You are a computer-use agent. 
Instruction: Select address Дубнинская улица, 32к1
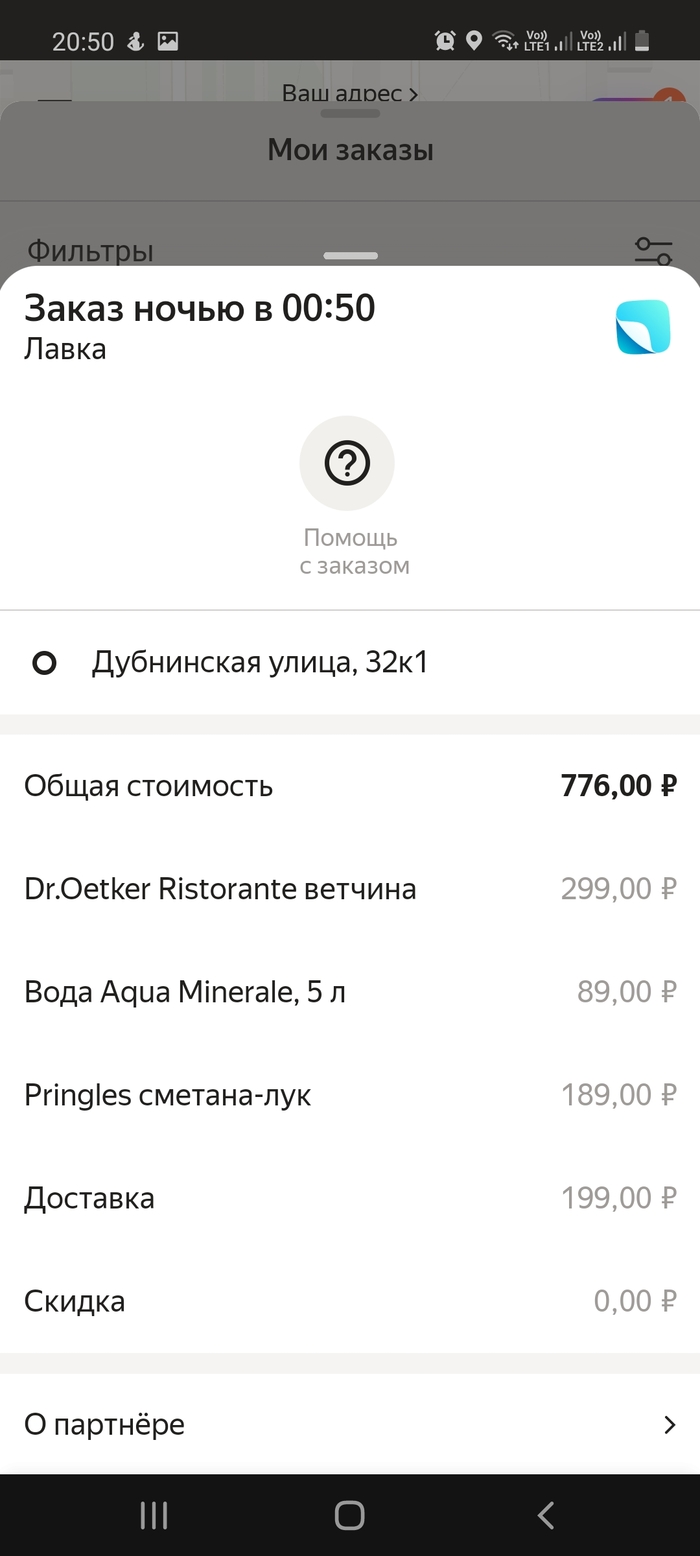(260, 663)
